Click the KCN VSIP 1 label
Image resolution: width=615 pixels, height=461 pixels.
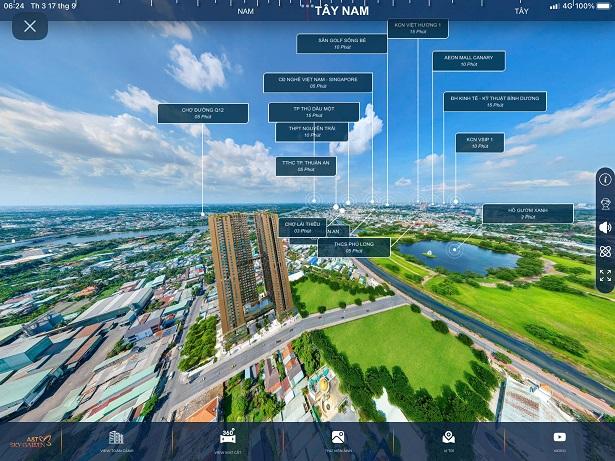(480, 143)
